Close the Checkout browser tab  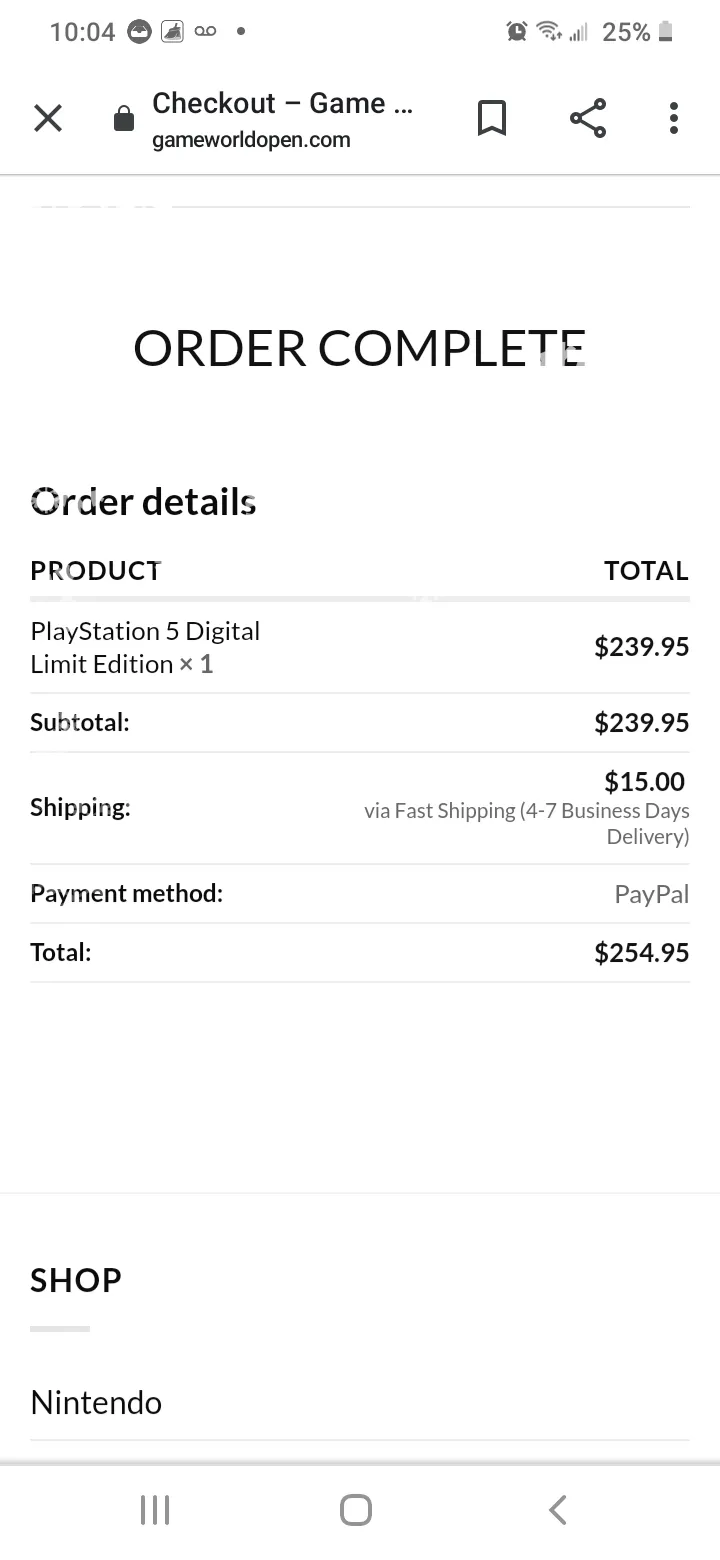[x=48, y=119]
